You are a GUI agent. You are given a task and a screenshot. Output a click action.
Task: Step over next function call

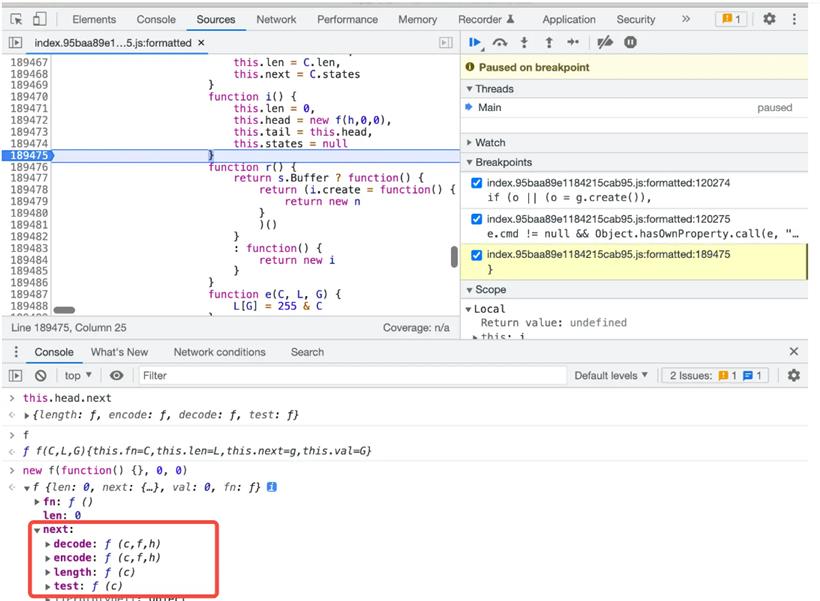coord(500,43)
